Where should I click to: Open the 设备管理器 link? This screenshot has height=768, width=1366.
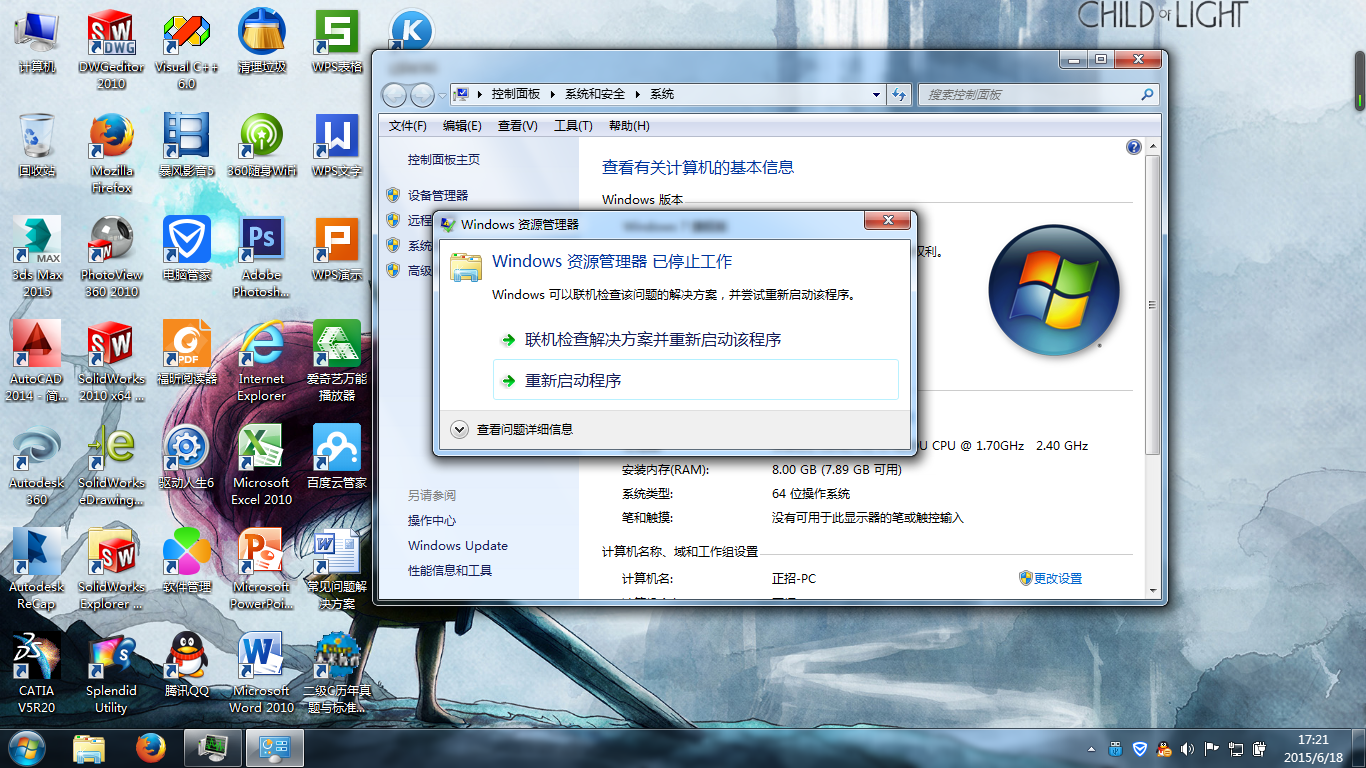[438, 196]
